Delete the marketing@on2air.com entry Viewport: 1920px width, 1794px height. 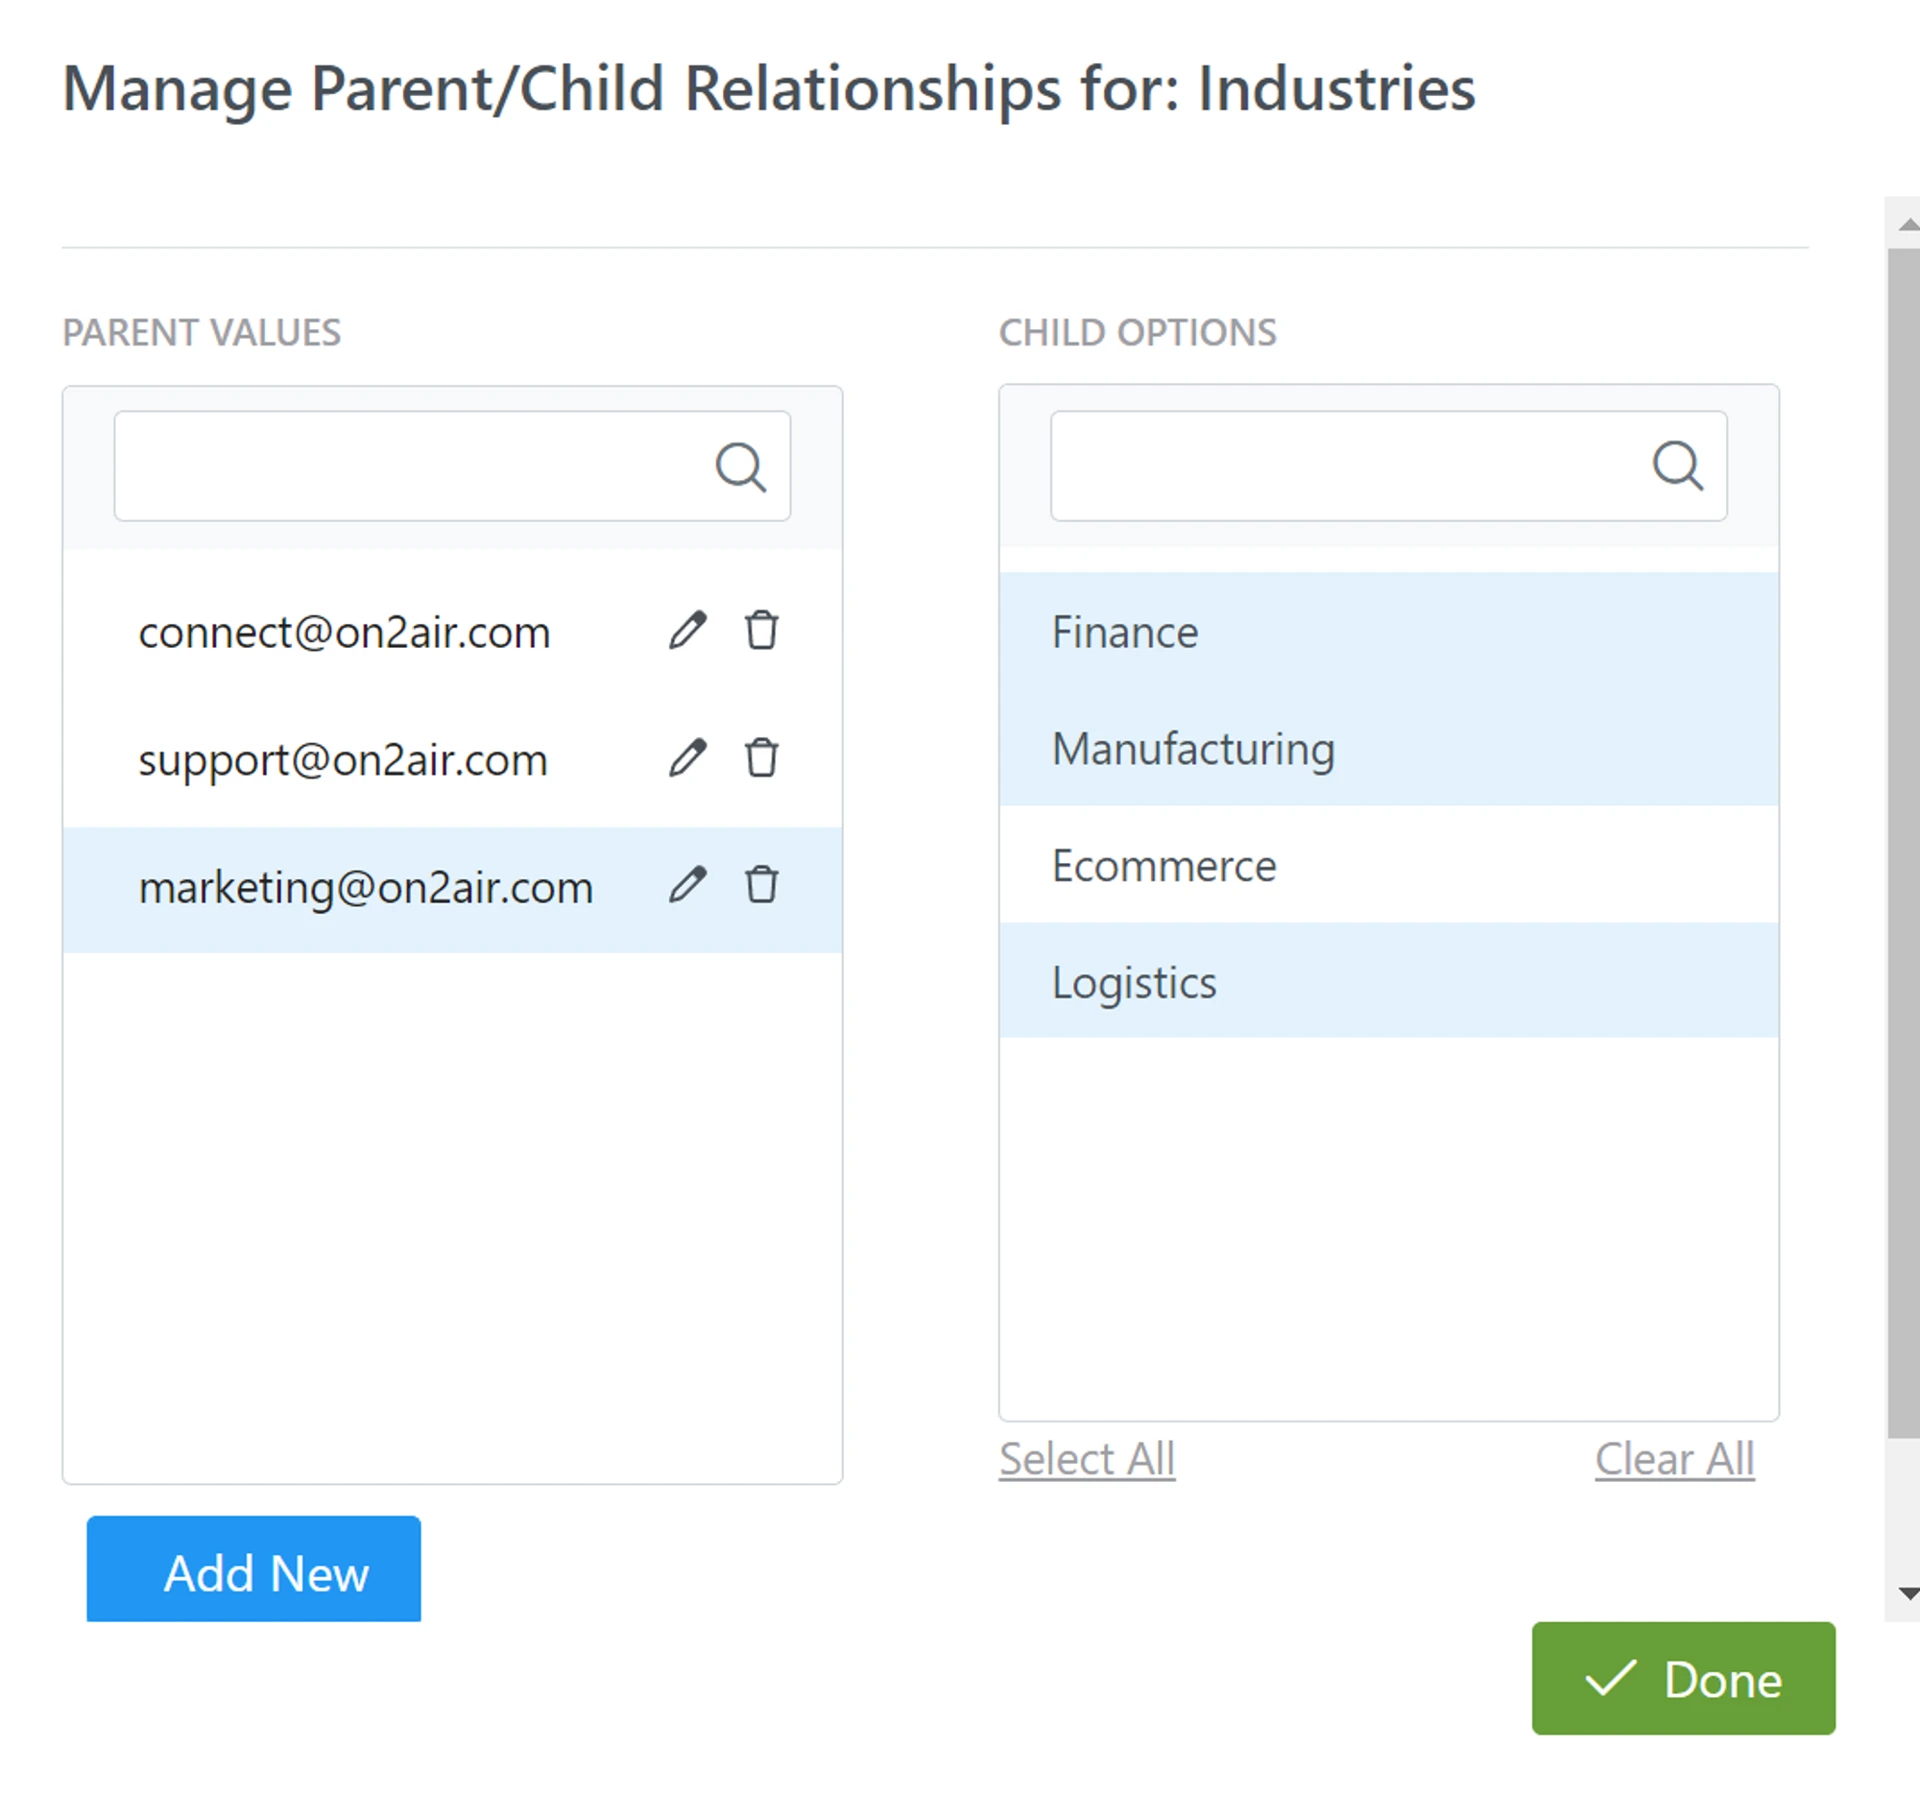(x=761, y=885)
